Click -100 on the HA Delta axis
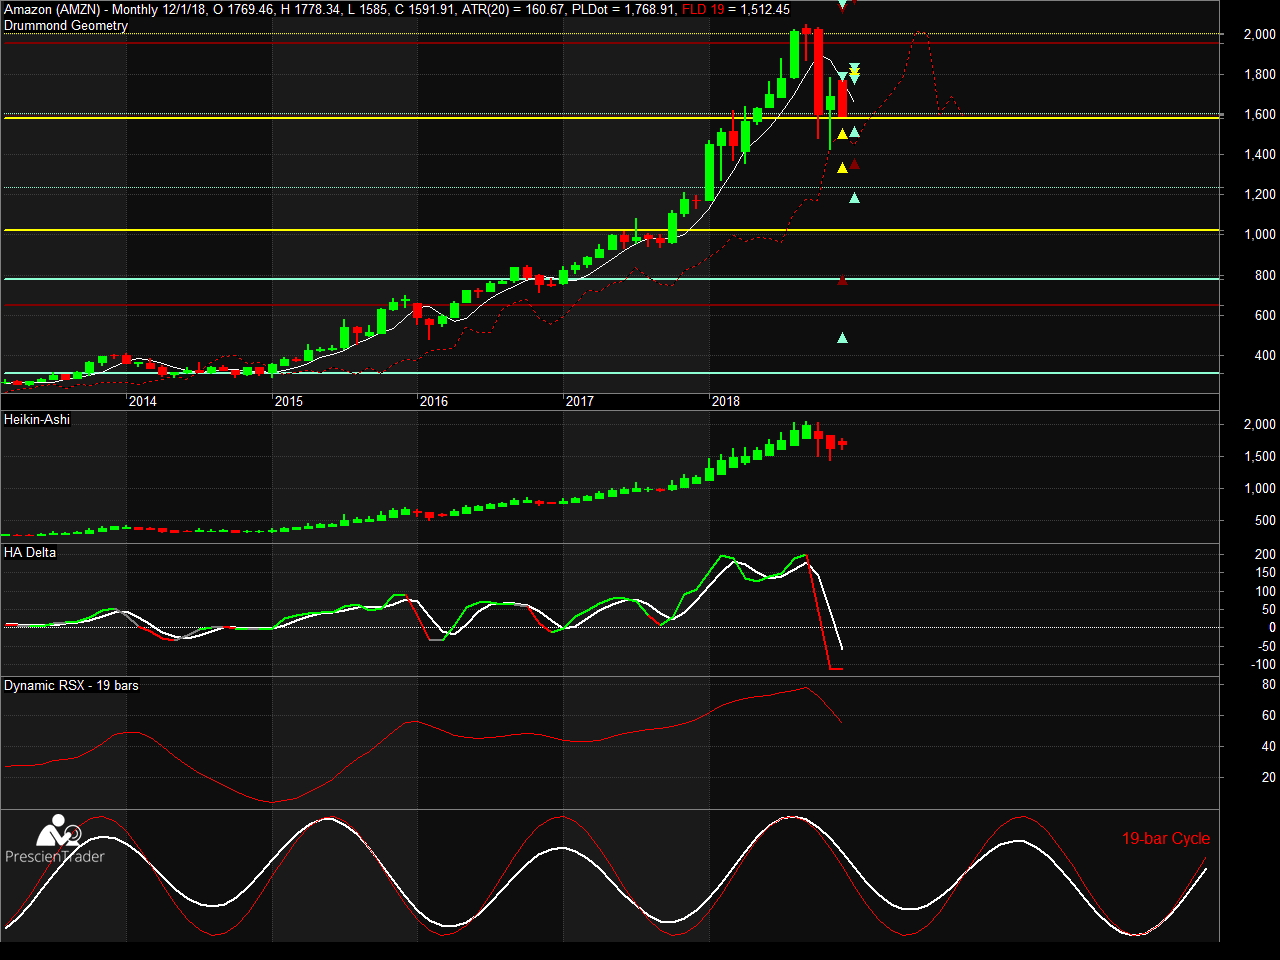Image resolution: width=1280 pixels, height=960 pixels. 1263,664
